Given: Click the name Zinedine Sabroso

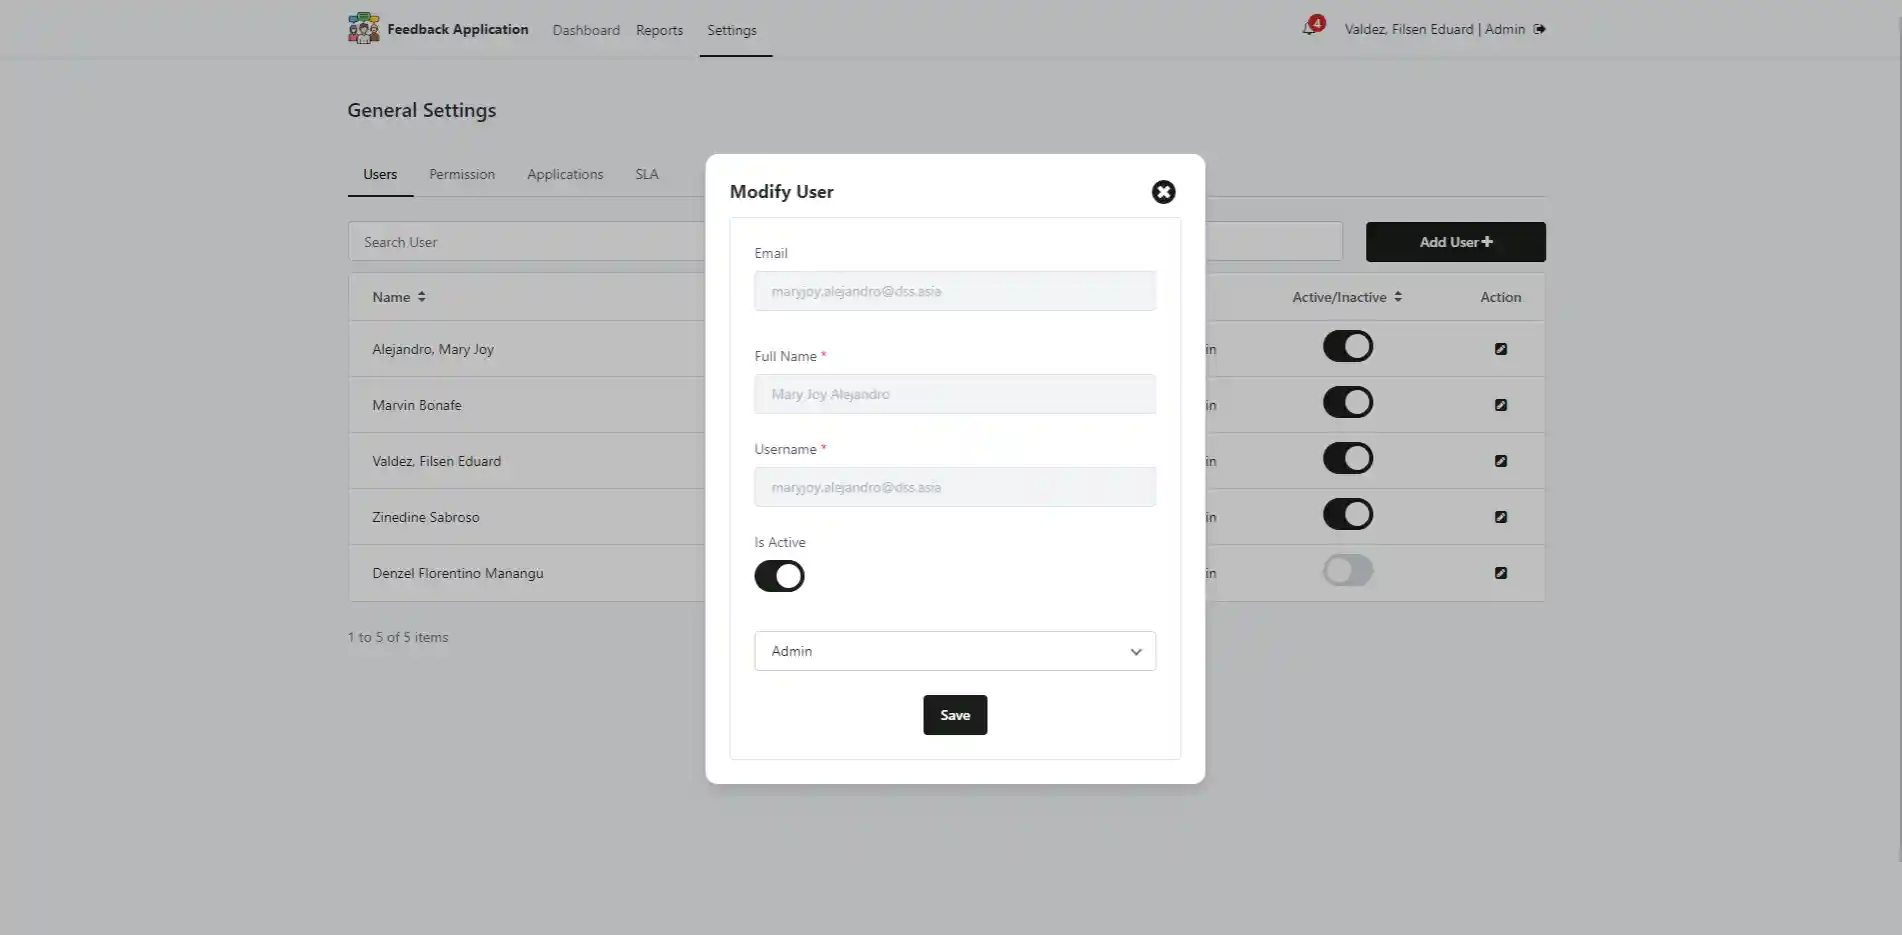Looking at the screenshot, I should point(426,517).
